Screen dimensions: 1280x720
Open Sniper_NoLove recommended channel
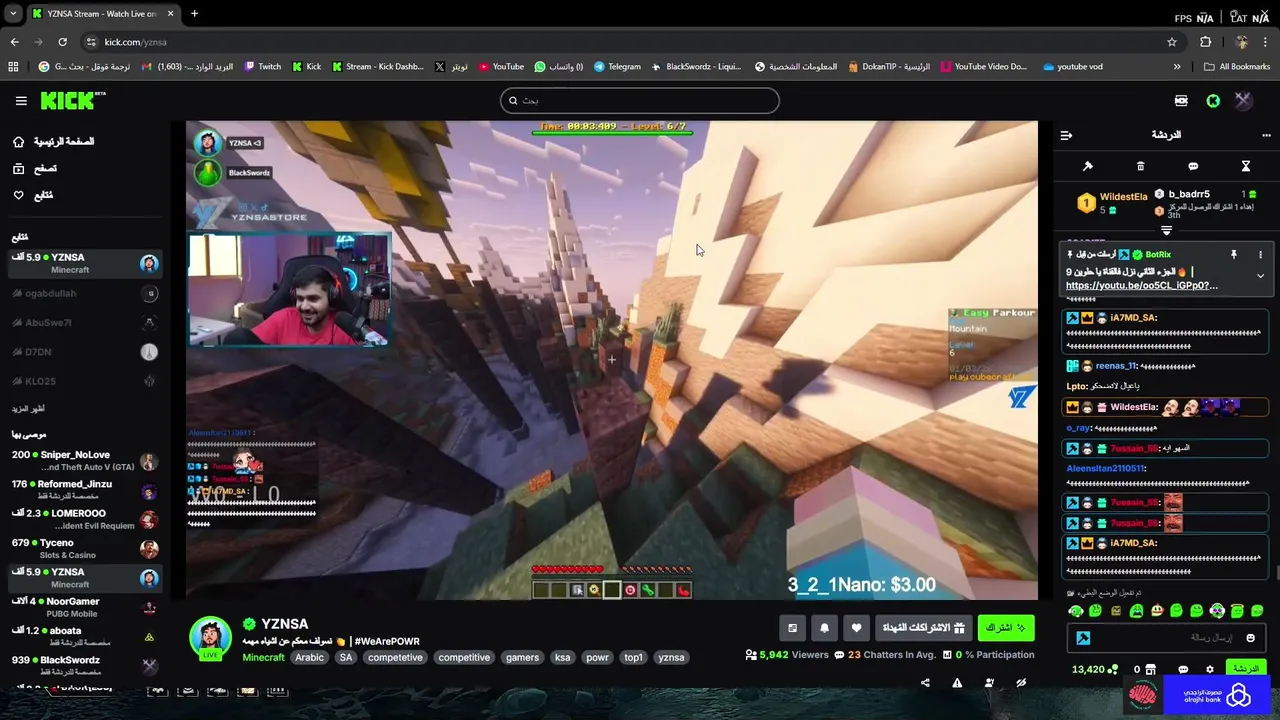click(x=85, y=461)
